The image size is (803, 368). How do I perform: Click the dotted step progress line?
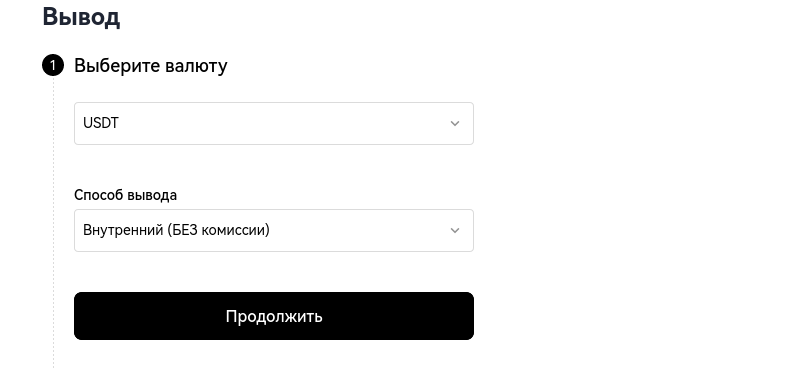(x=53, y=222)
